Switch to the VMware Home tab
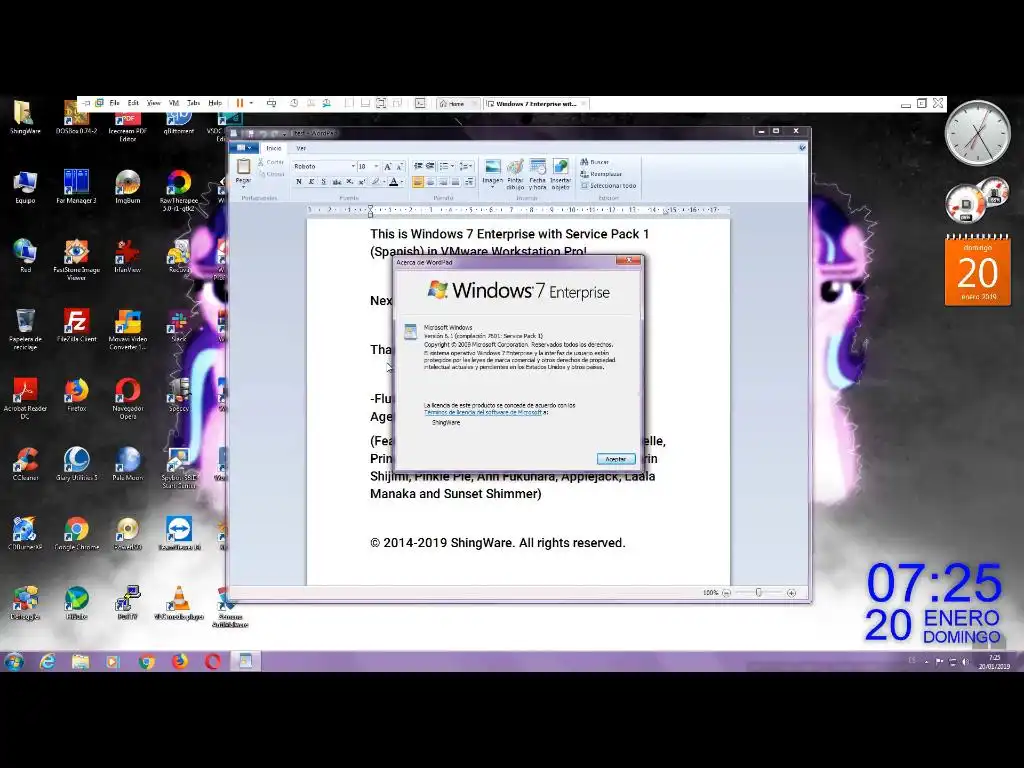The height and width of the screenshot is (768, 1024). point(456,104)
